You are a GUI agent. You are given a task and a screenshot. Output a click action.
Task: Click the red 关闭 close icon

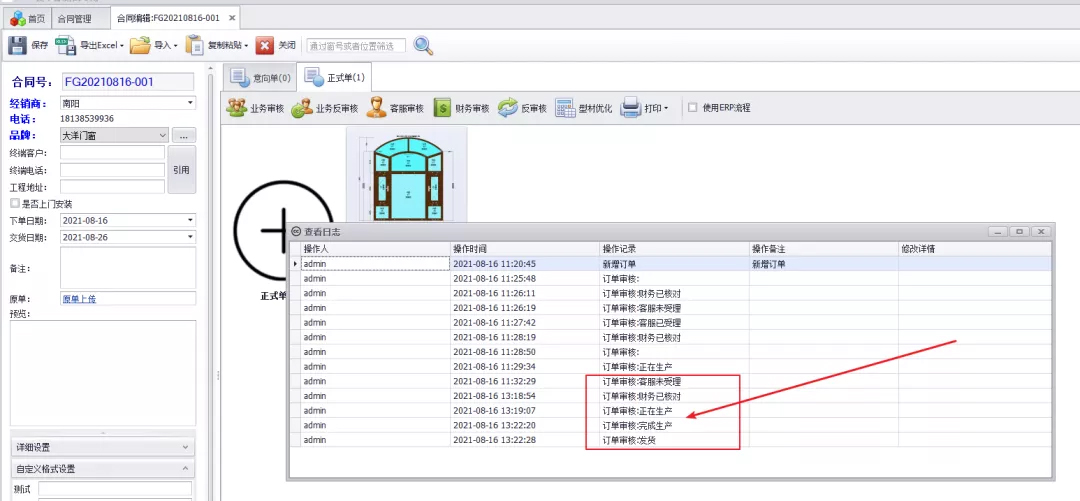264,45
